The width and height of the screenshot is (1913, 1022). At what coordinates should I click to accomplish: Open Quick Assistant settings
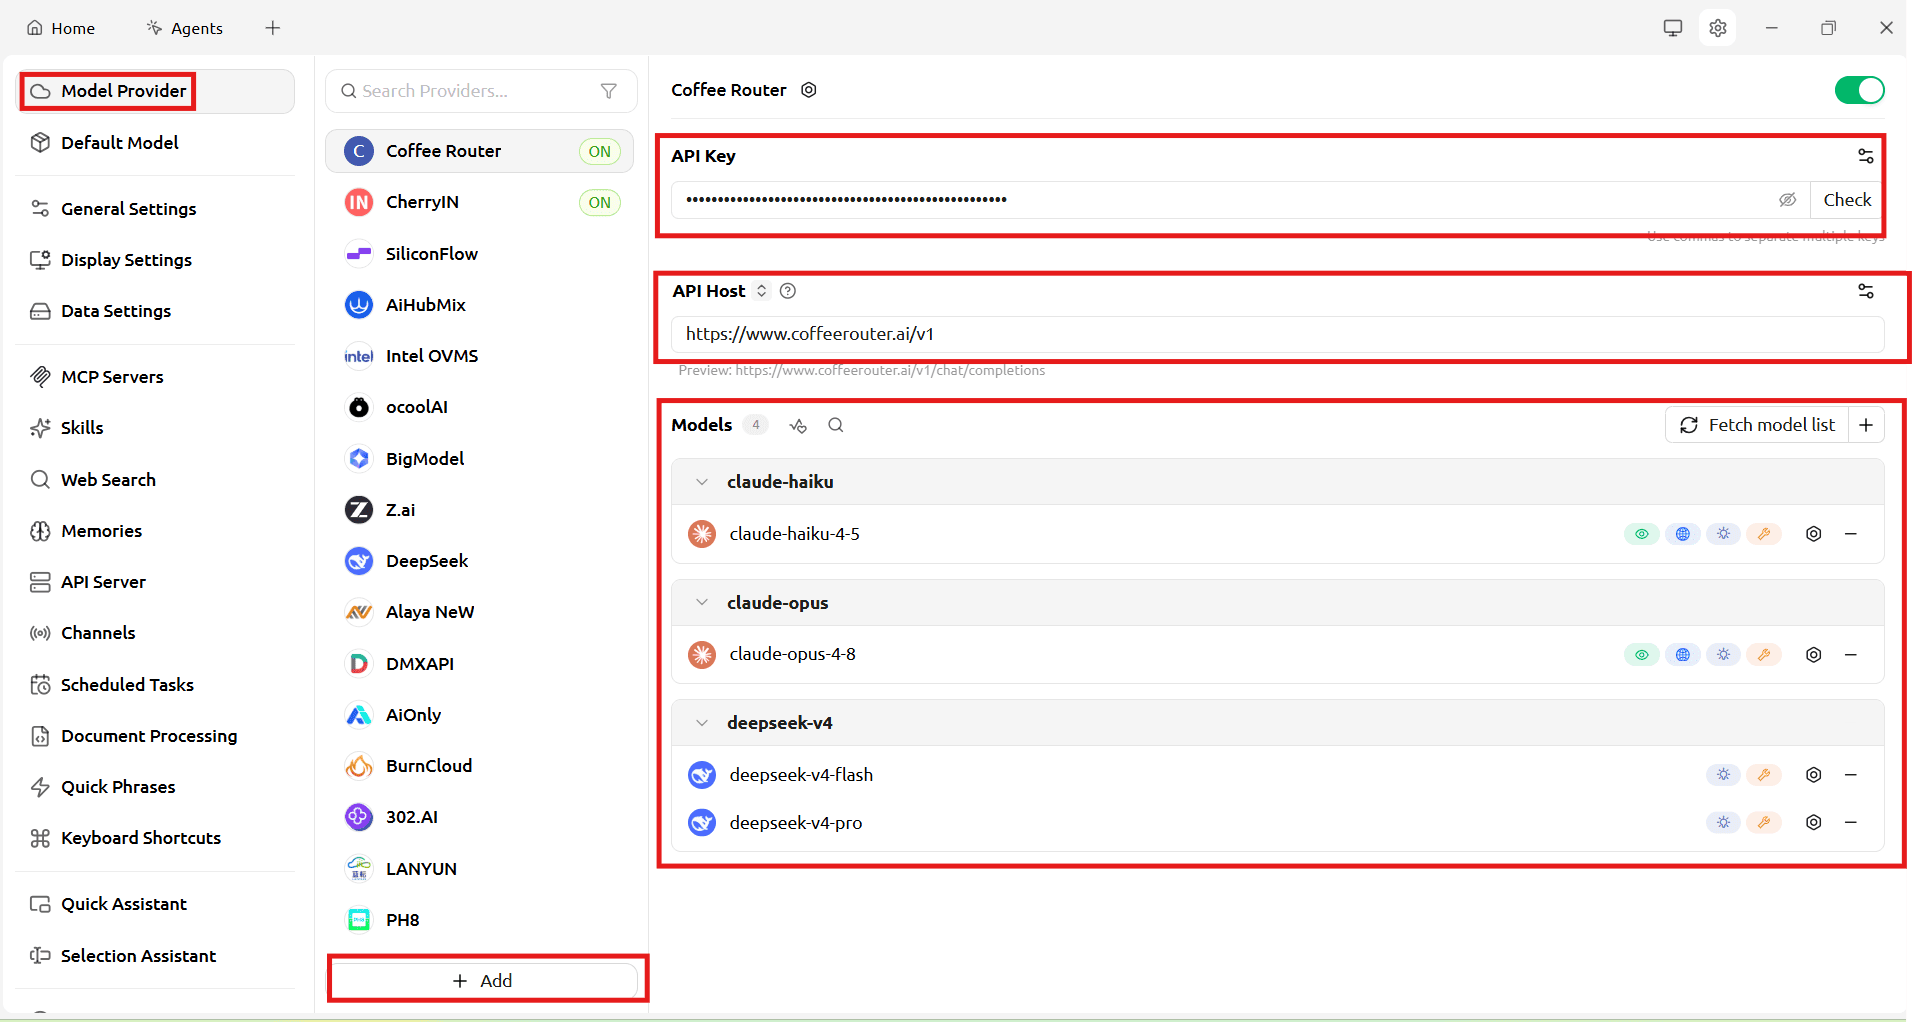[x=157, y=904]
